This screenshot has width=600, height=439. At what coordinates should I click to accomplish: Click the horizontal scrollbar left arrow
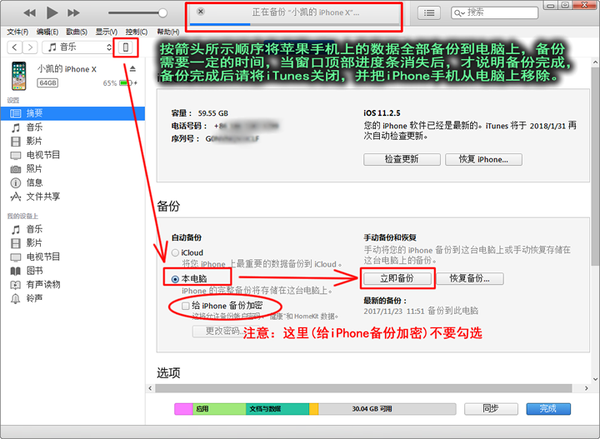(150, 388)
